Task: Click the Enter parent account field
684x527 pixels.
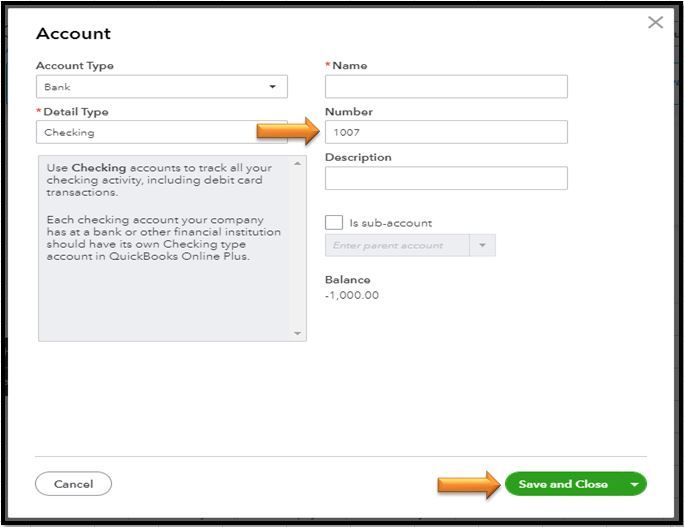Action: tap(397, 245)
